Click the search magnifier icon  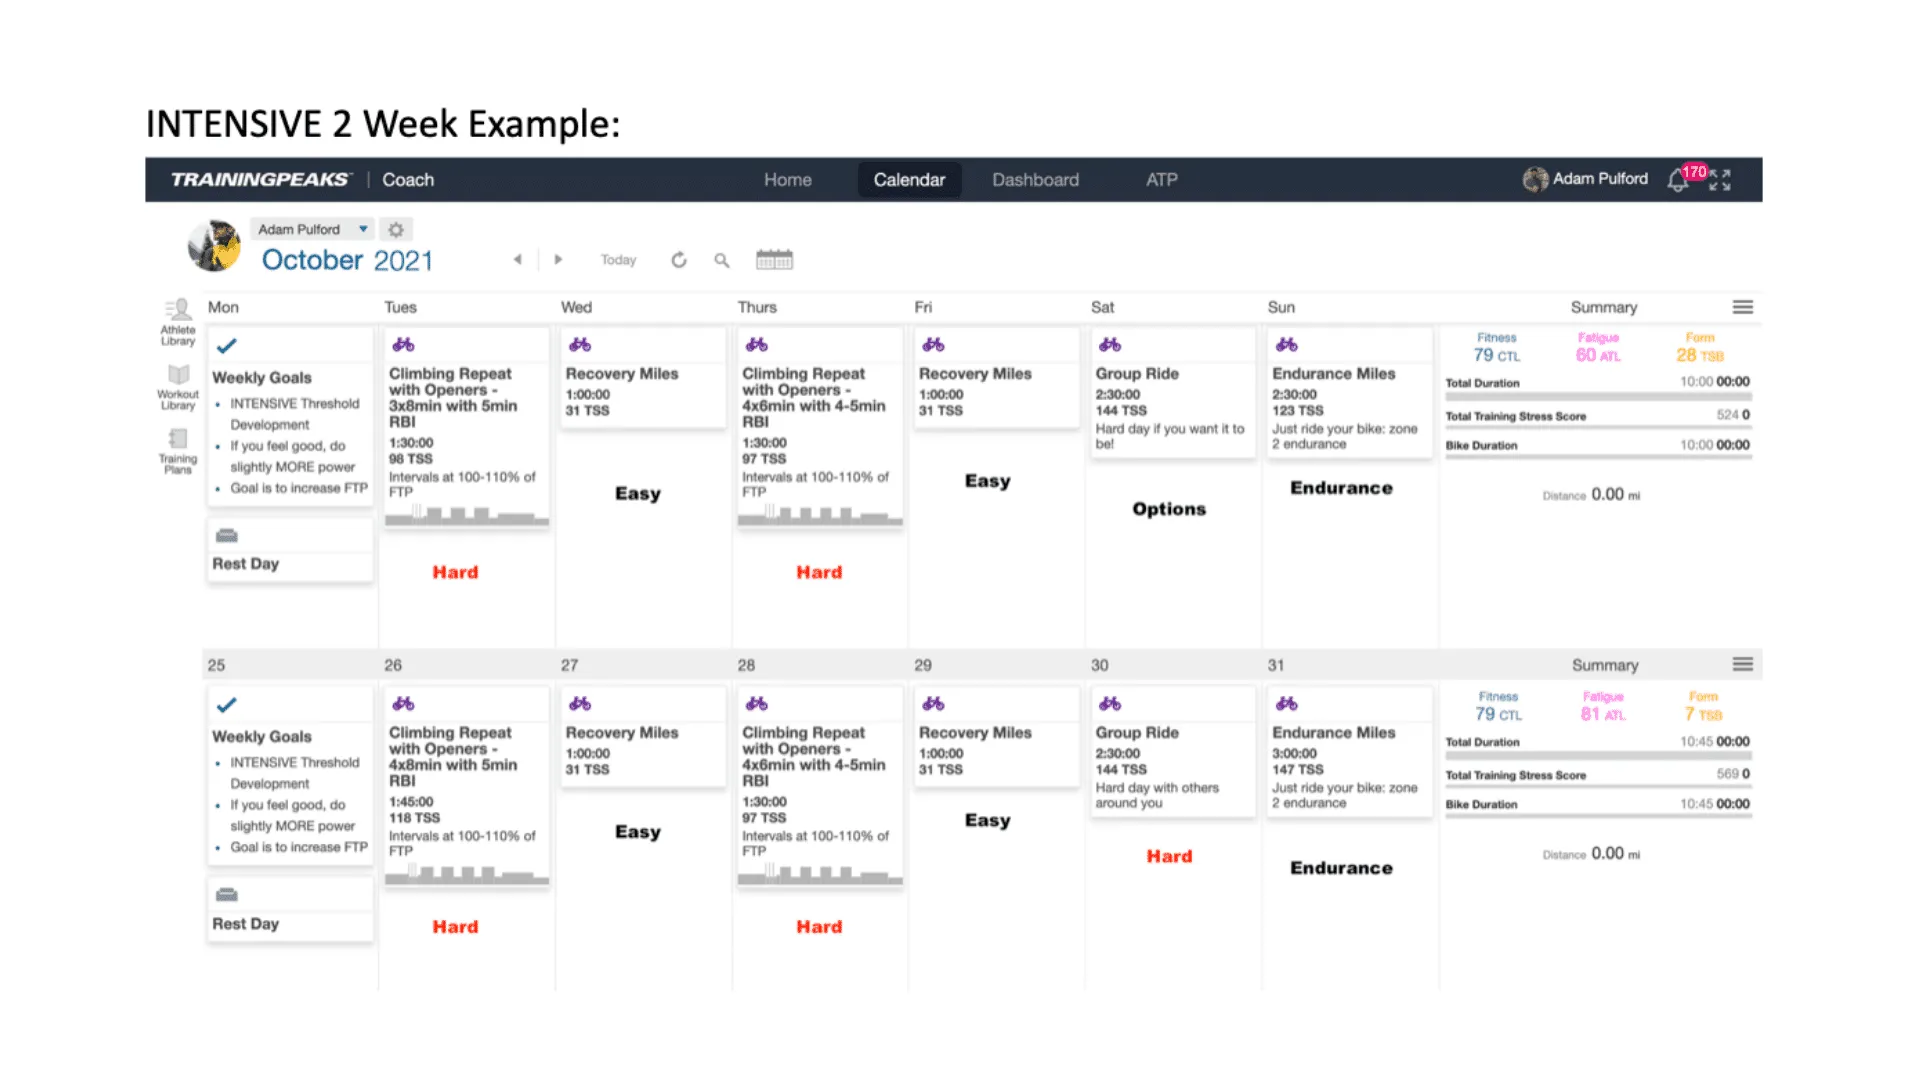tap(721, 260)
